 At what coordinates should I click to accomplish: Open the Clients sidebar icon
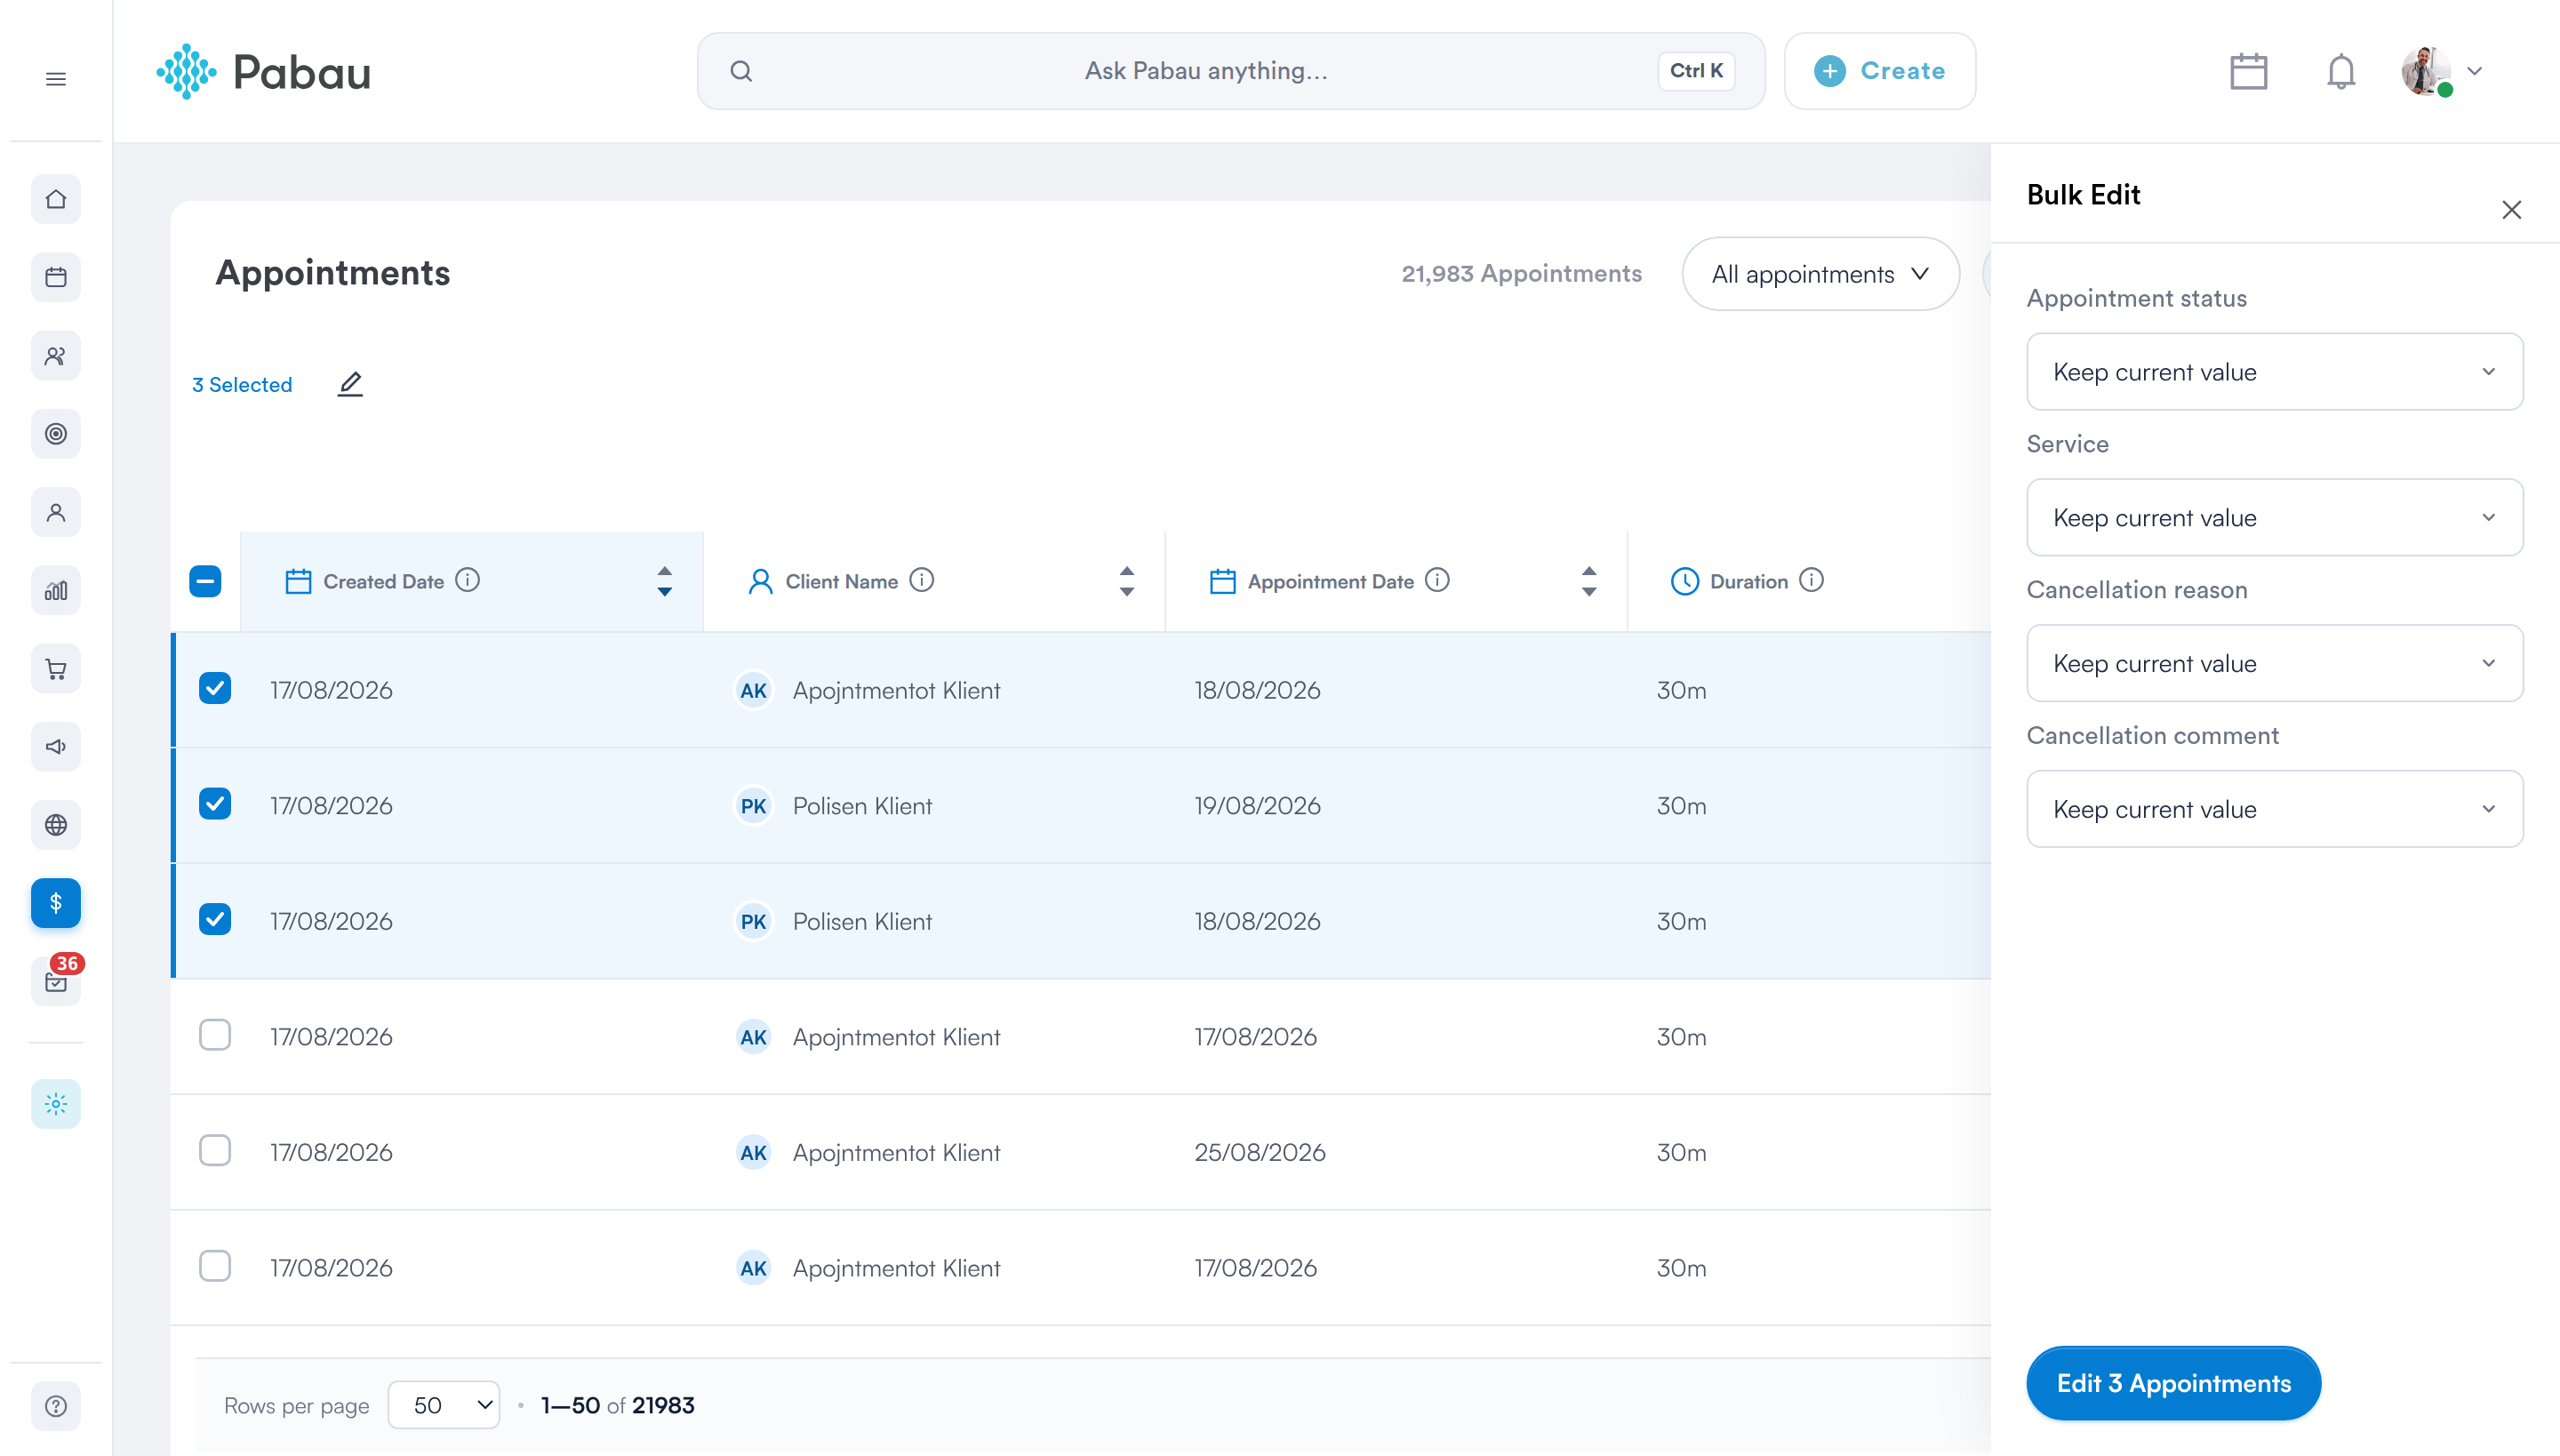(56, 356)
